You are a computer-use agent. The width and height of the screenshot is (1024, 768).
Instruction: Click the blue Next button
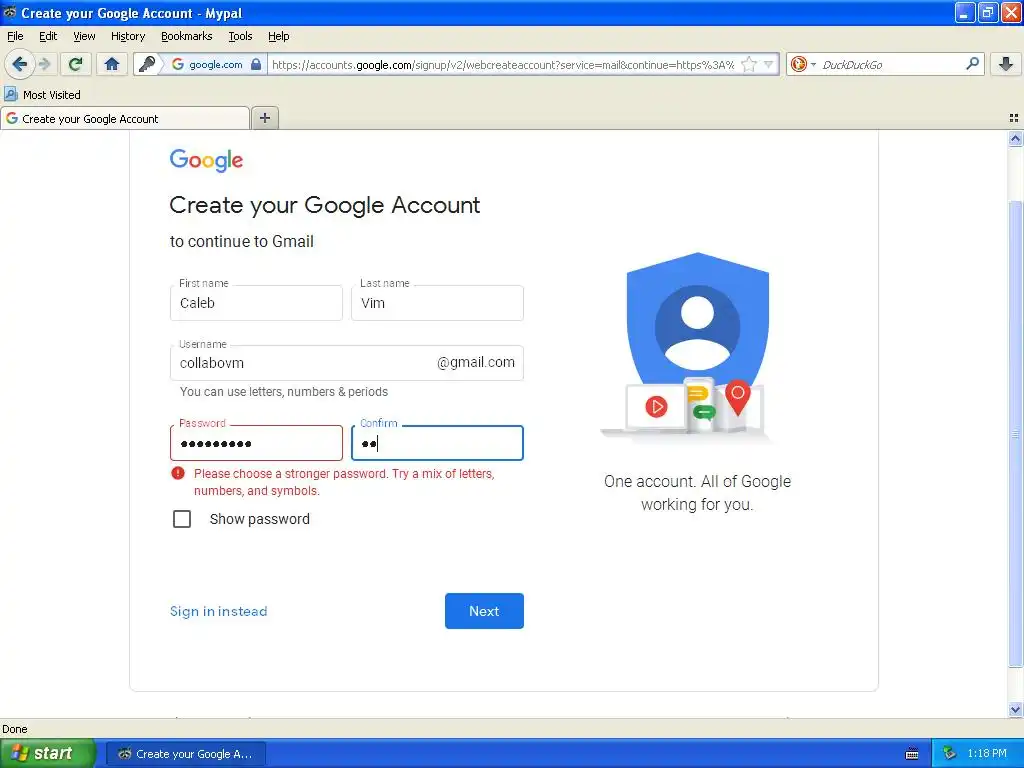tap(484, 611)
